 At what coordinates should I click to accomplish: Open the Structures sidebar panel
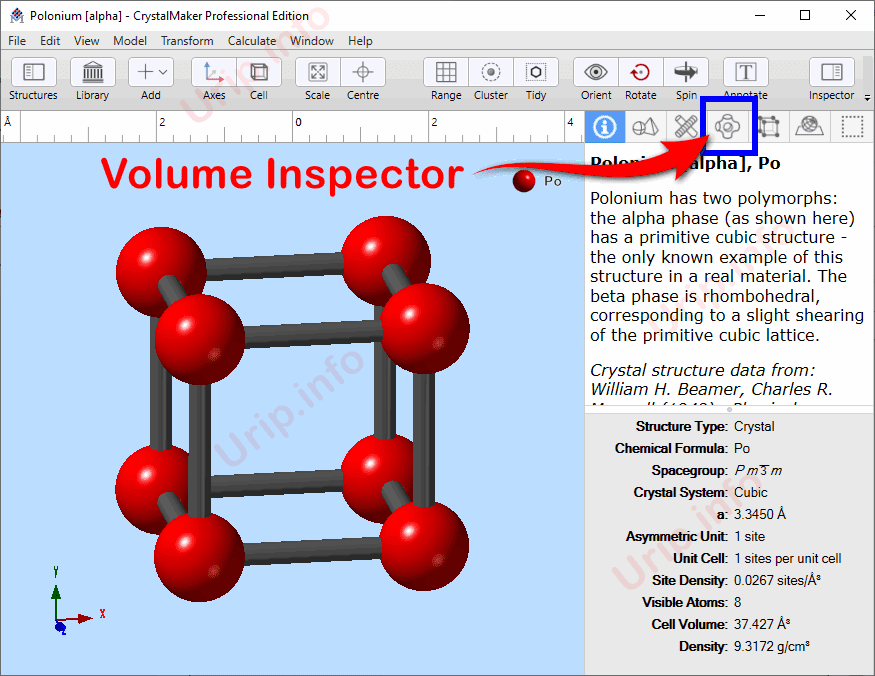click(x=33, y=72)
